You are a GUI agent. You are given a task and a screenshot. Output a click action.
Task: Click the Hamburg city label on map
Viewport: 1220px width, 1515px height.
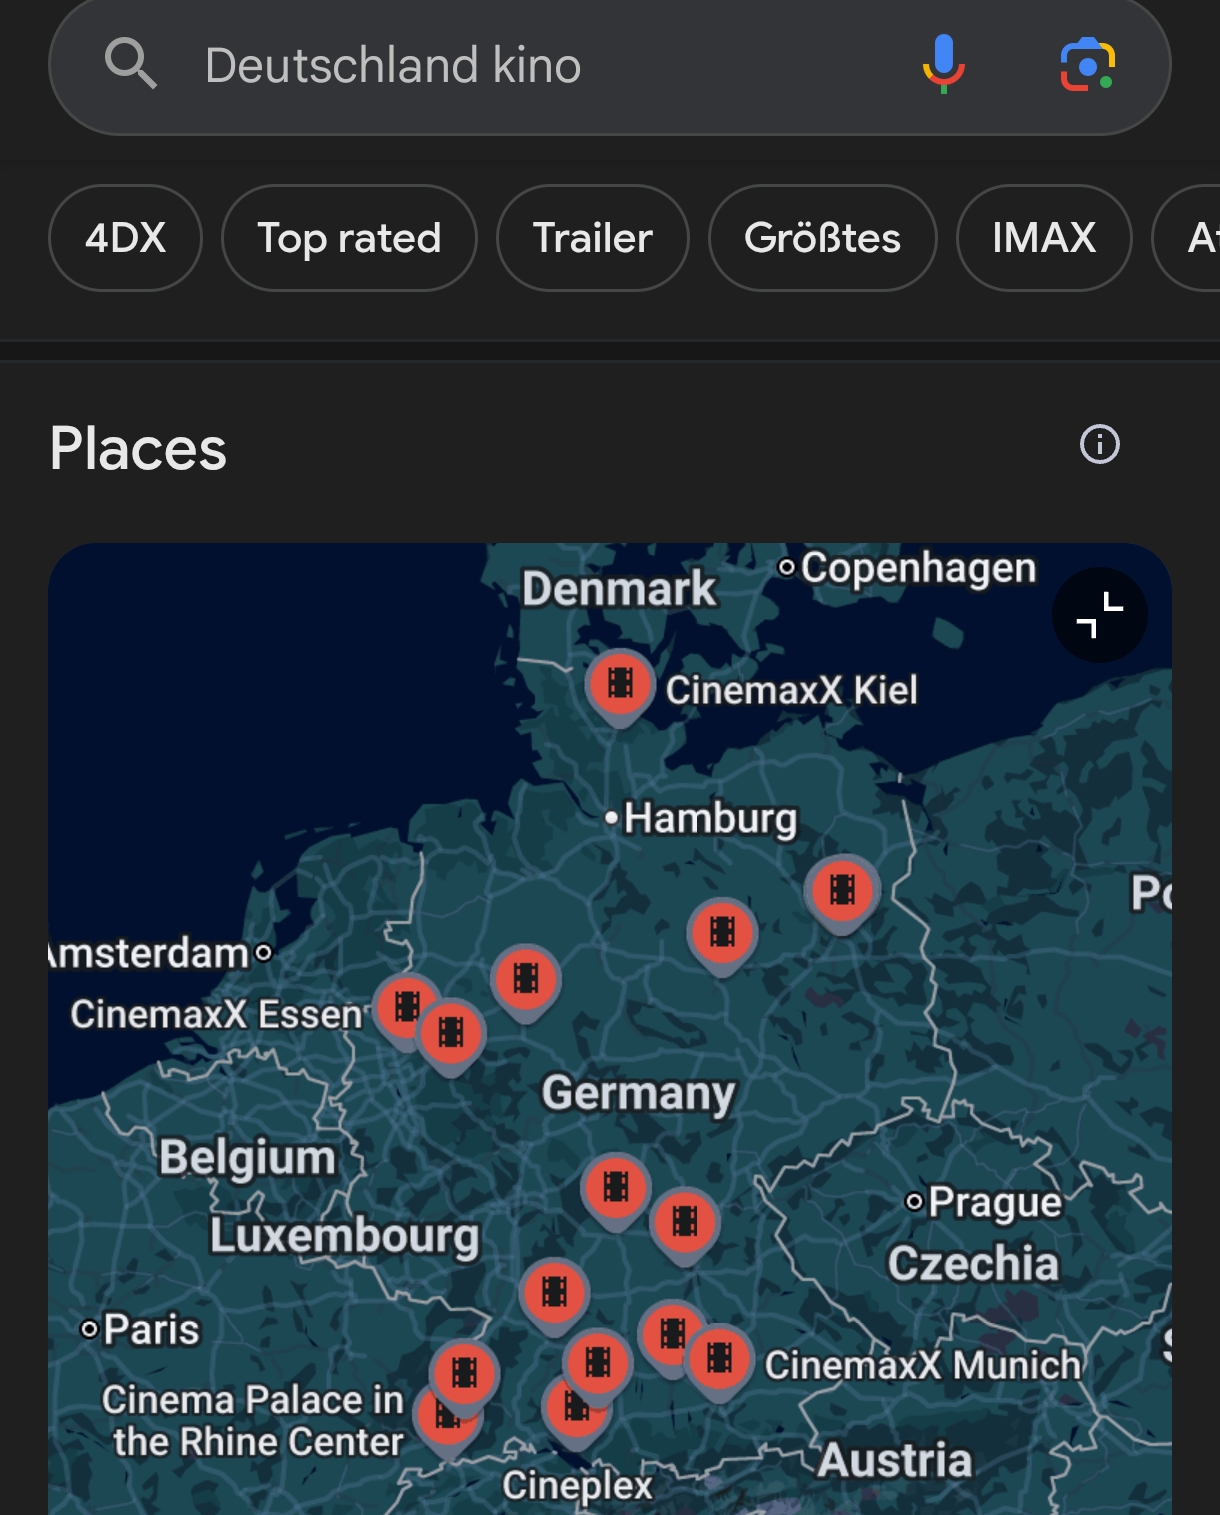710,819
